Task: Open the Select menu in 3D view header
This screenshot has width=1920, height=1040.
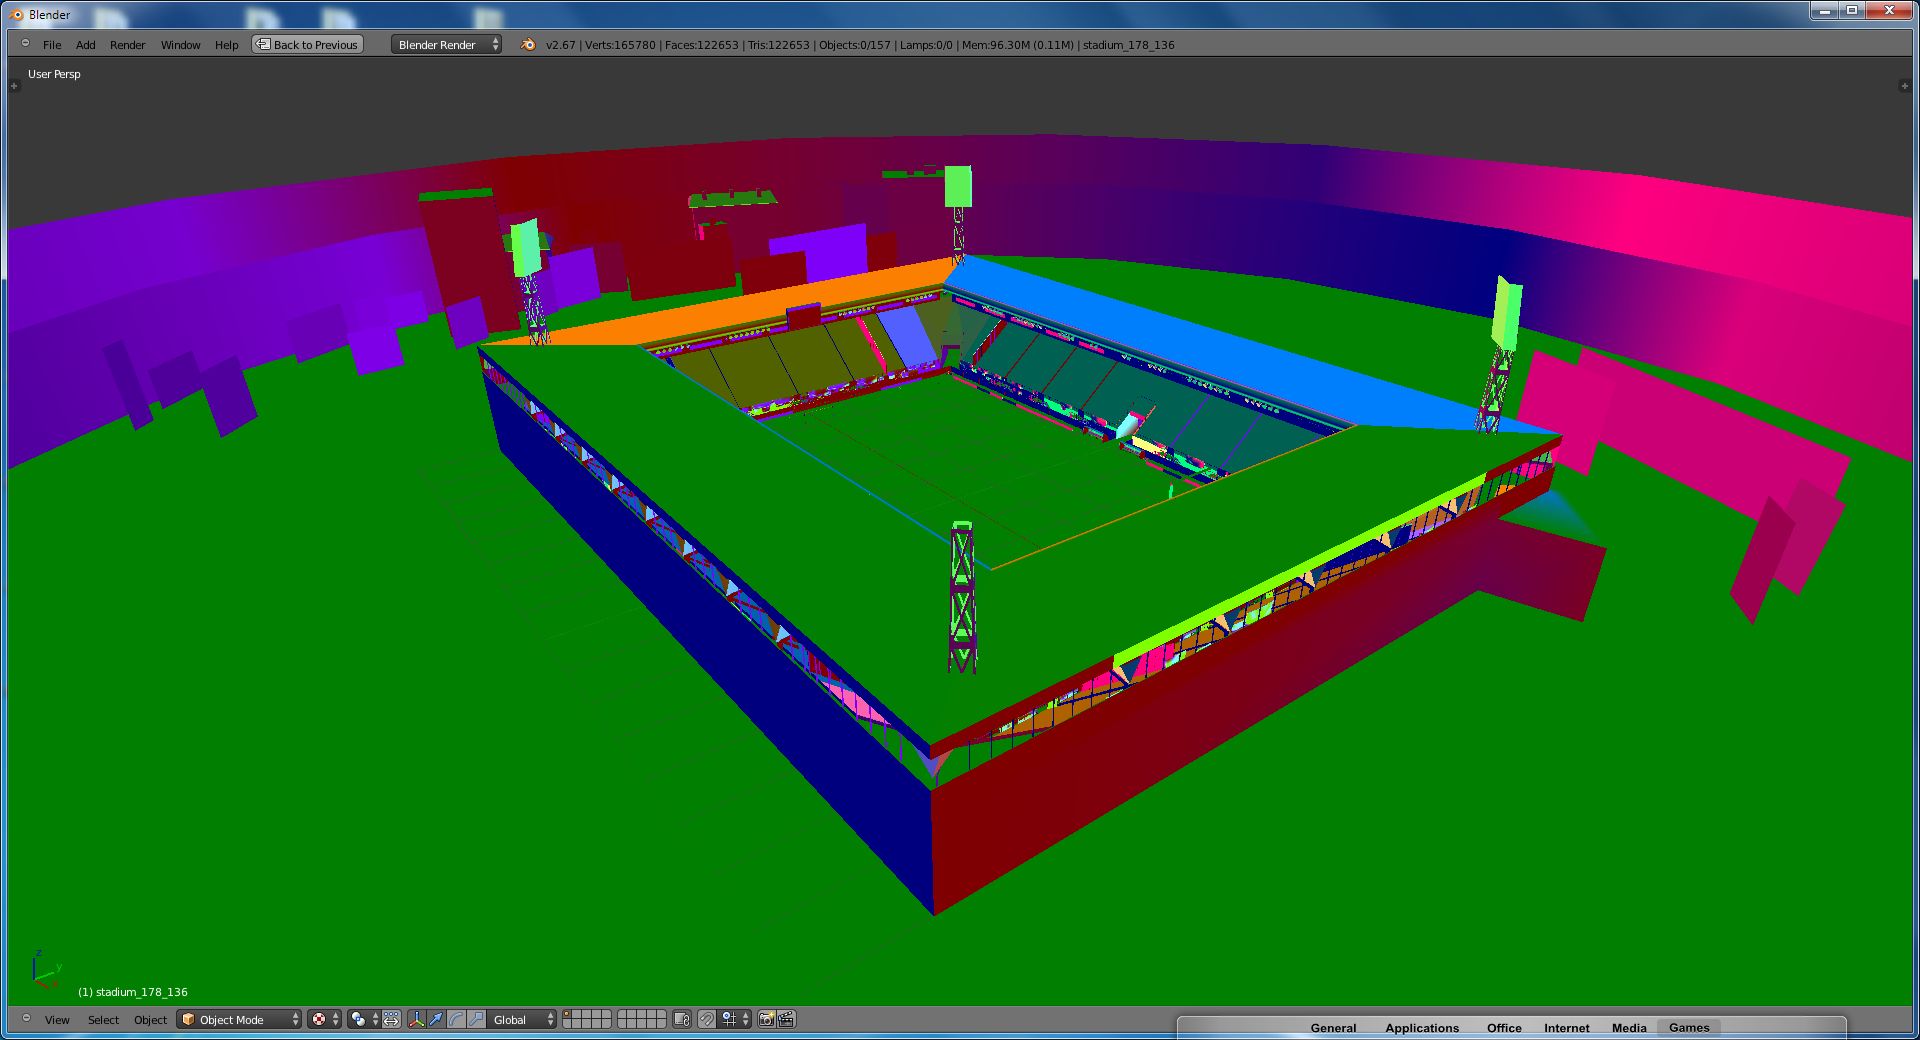Action: [x=103, y=1019]
